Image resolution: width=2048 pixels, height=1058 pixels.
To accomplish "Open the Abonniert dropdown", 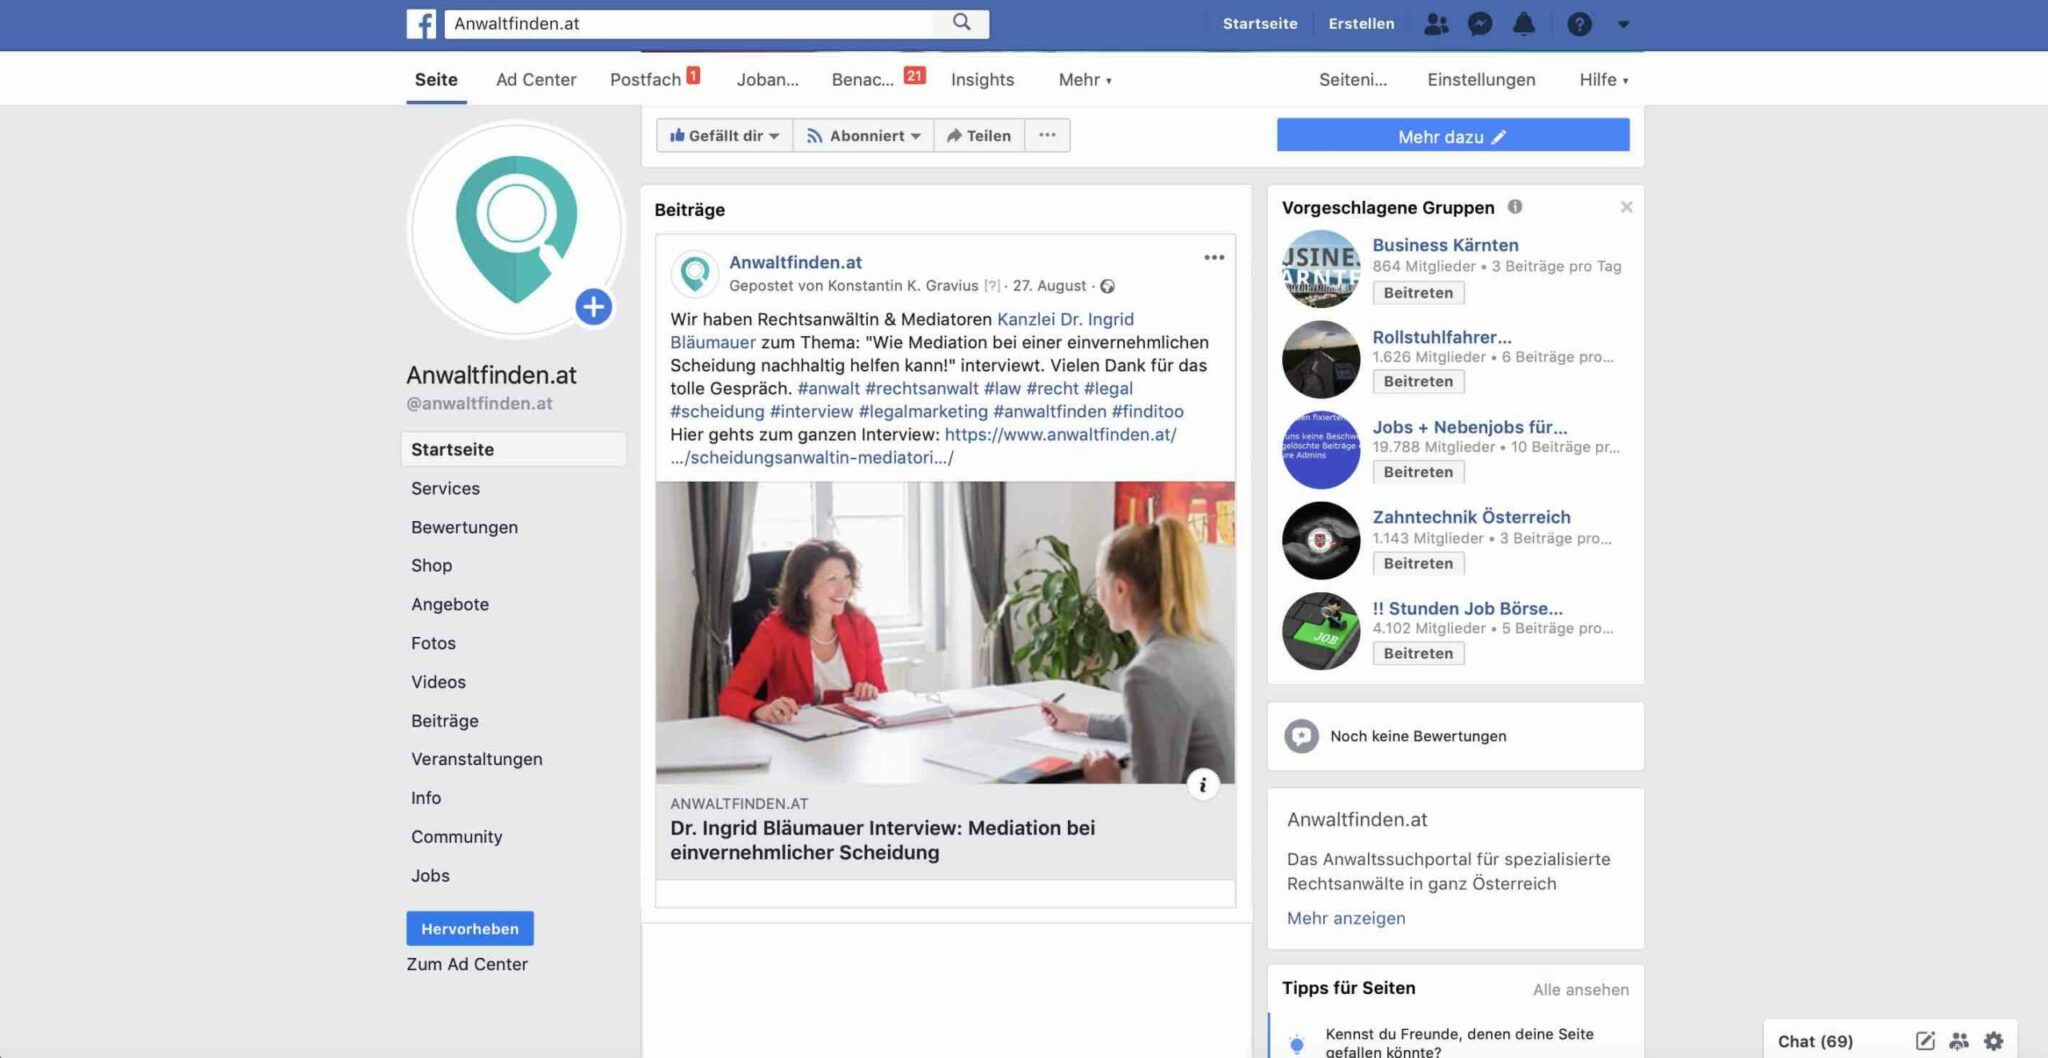I will (x=863, y=135).
